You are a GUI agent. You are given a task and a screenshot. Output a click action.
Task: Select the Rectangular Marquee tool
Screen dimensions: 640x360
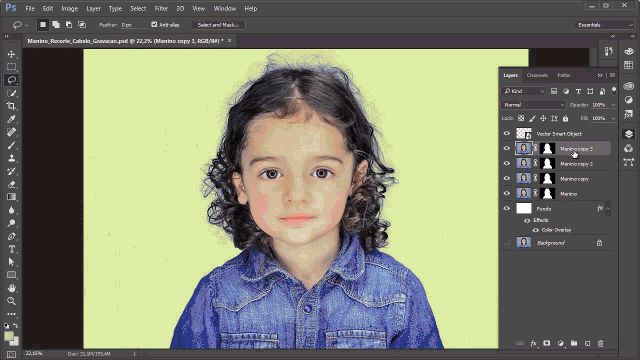pos(11,67)
